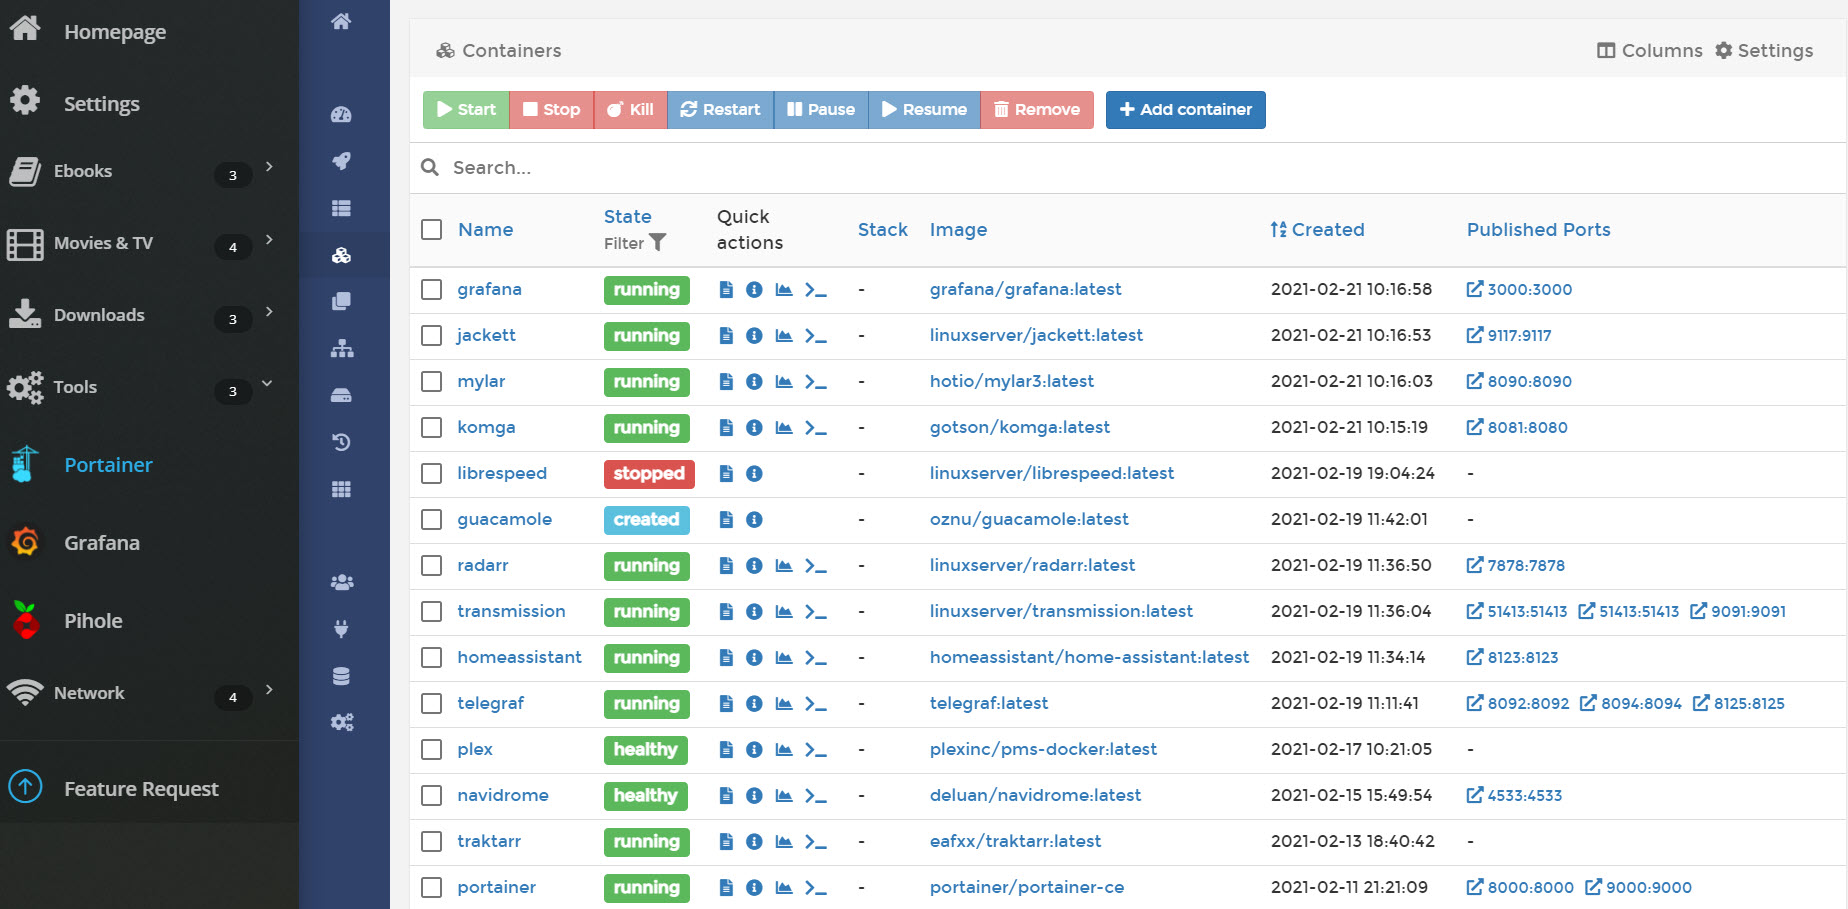Viewport: 1848px width, 909px height.
Task: Open Volumes drive icon in blue sidebar
Action: 341,395
